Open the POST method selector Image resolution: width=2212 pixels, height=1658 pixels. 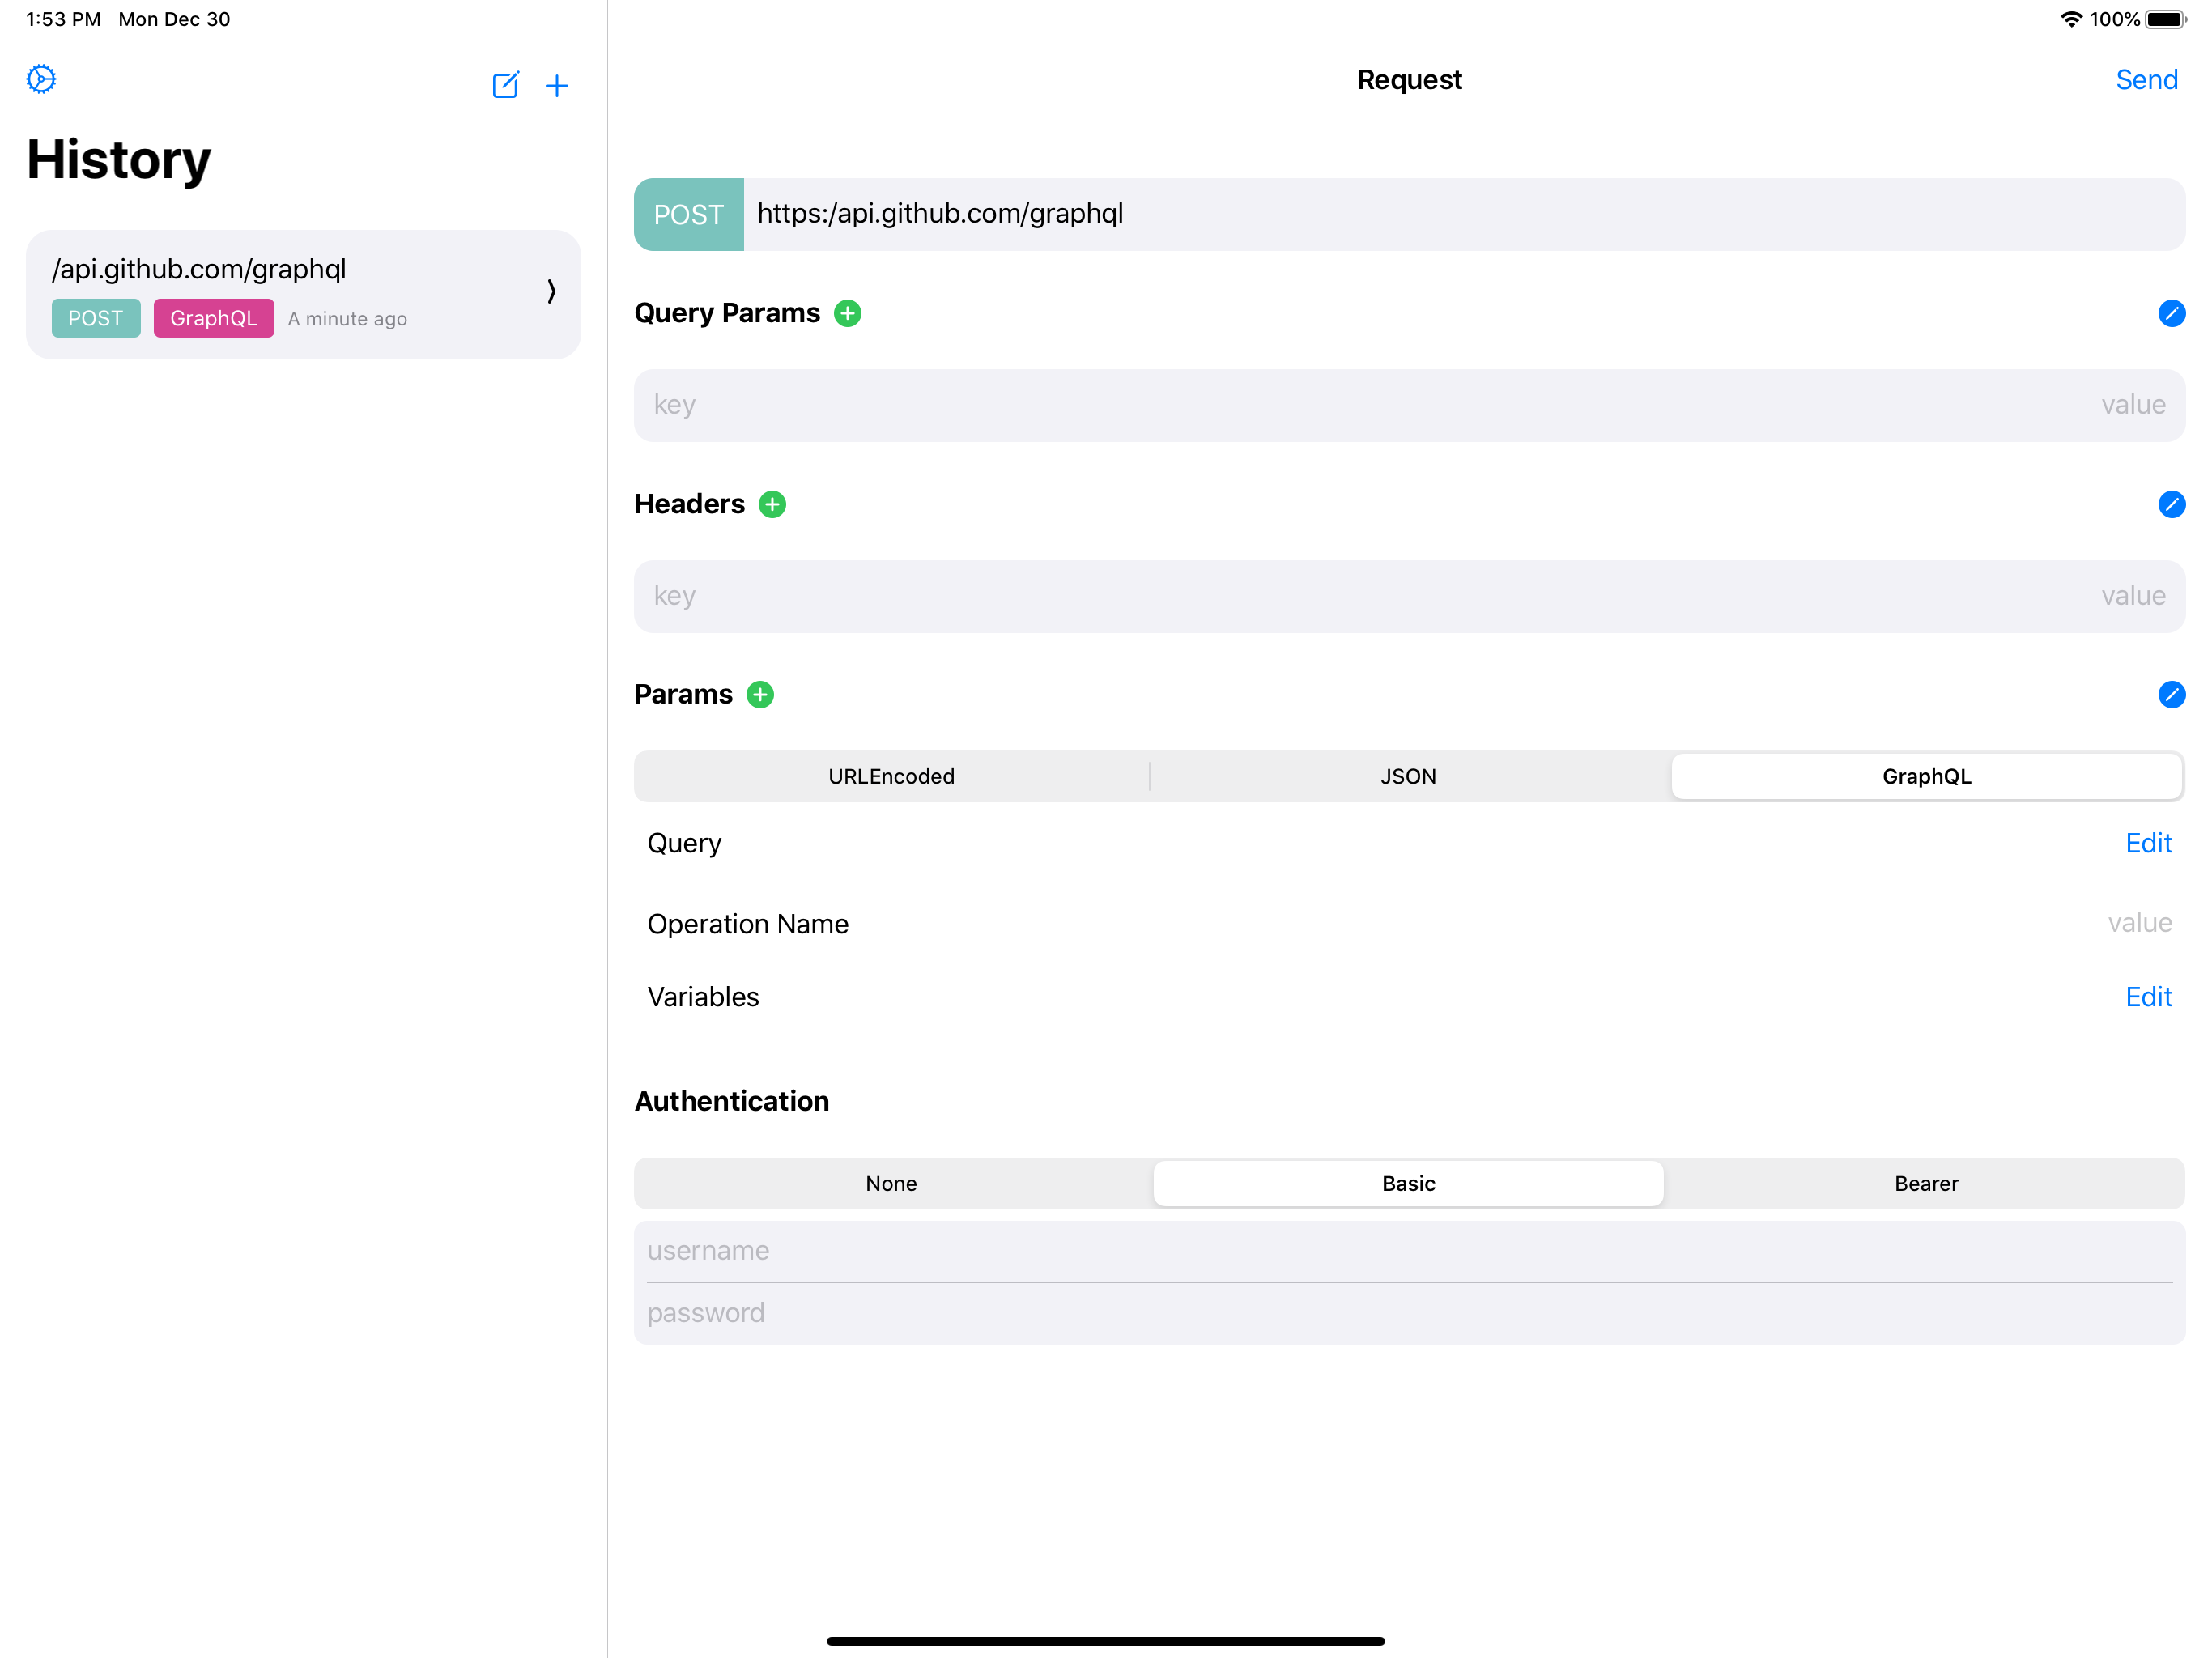pyautogui.click(x=688, y=214)
